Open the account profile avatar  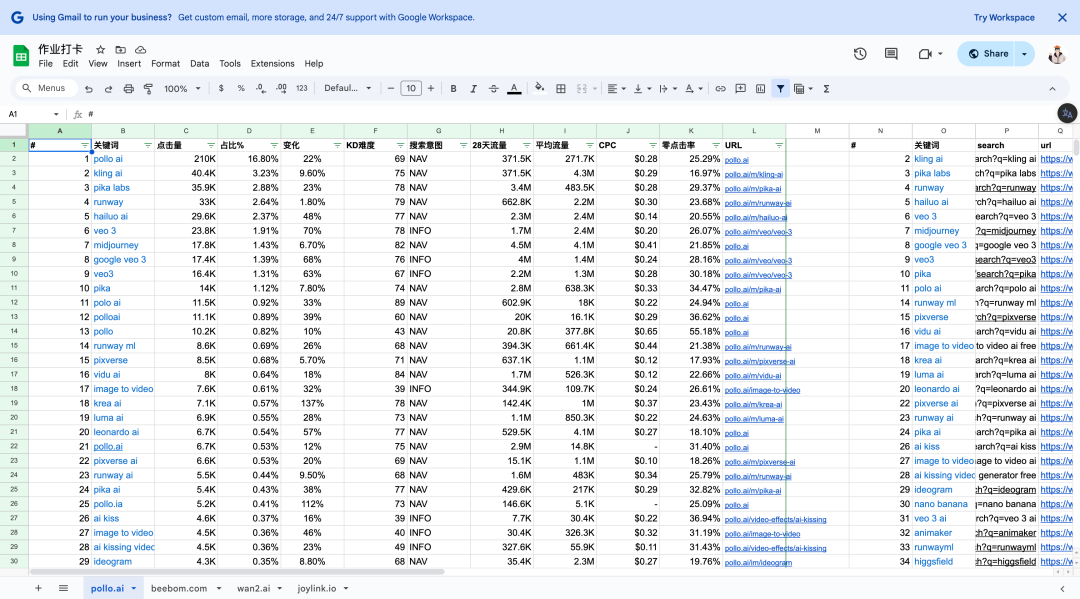pyautogui.click(x=1057, y=54)
